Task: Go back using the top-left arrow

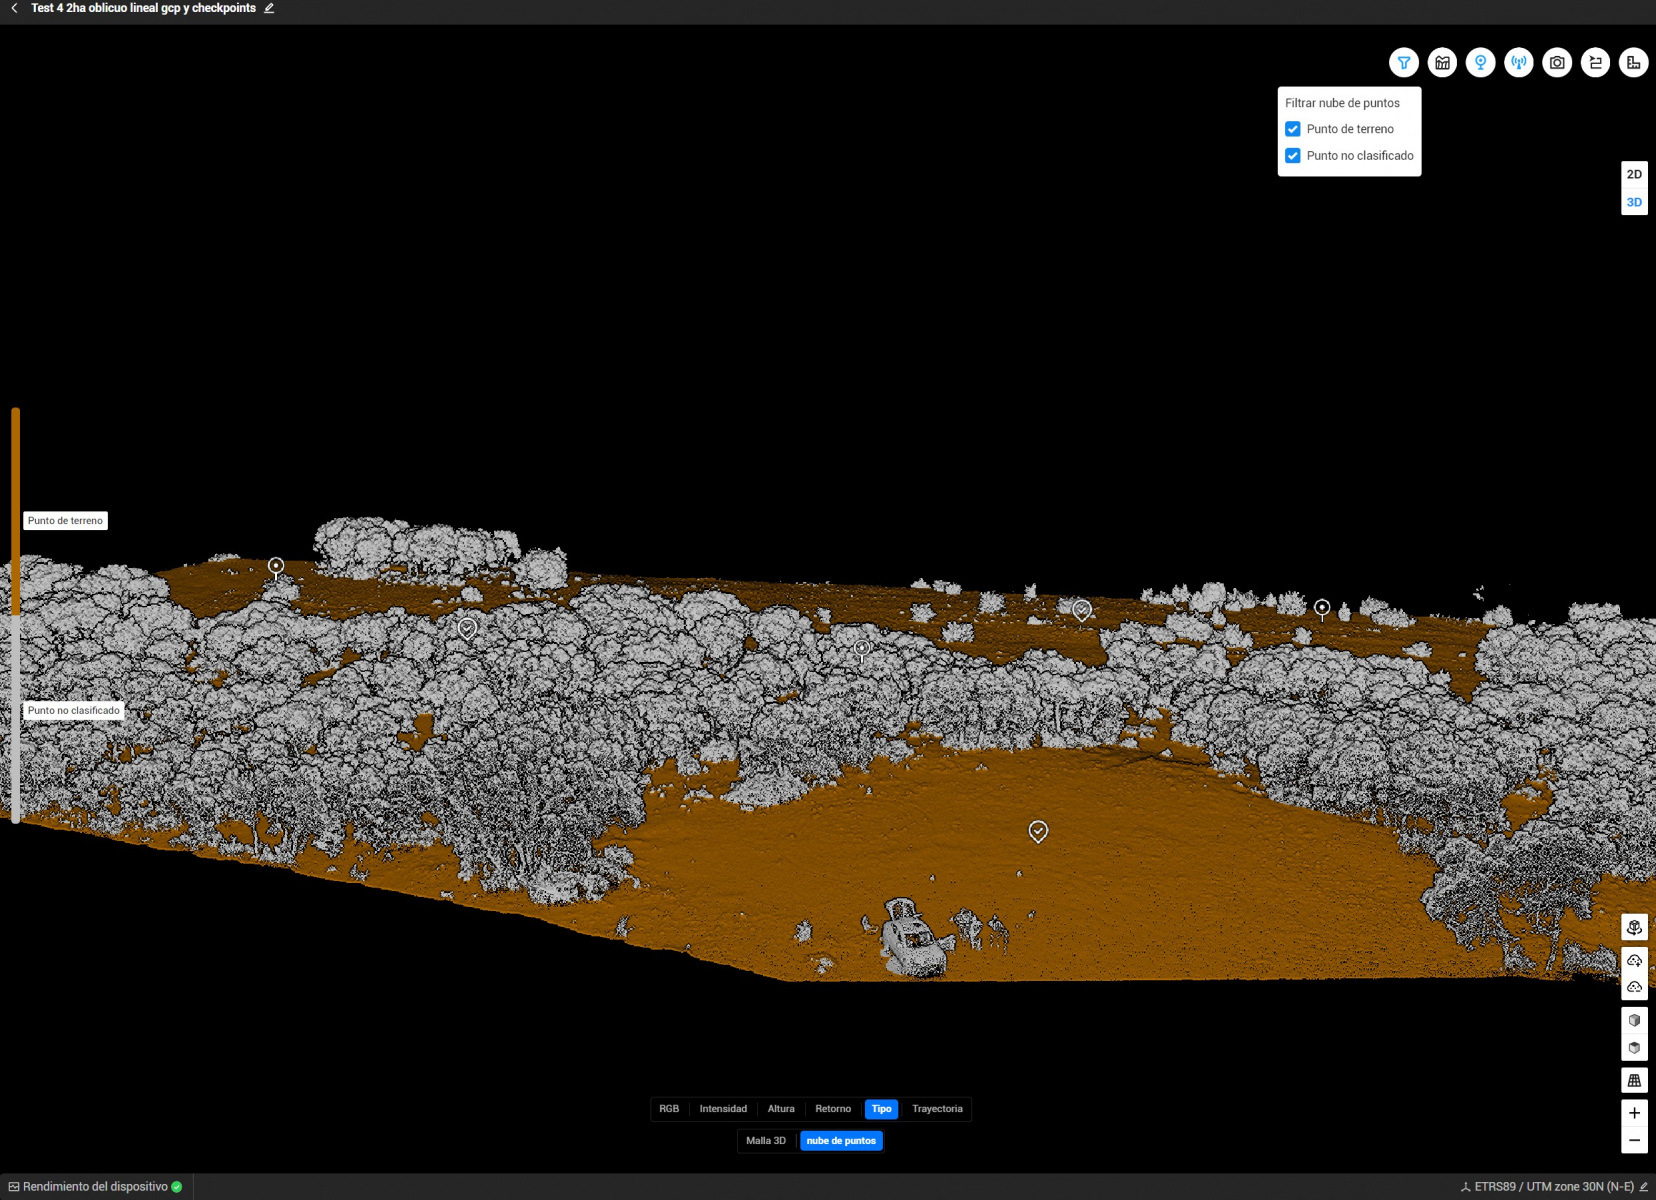Action: tap(14, 8)
